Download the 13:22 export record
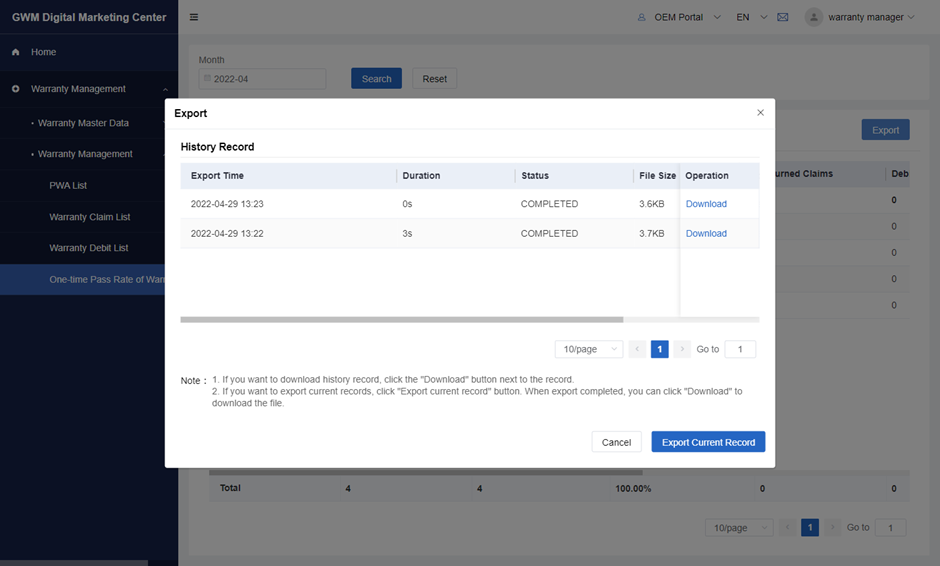Viewport: 940px width, 566px height. [706, 233]
